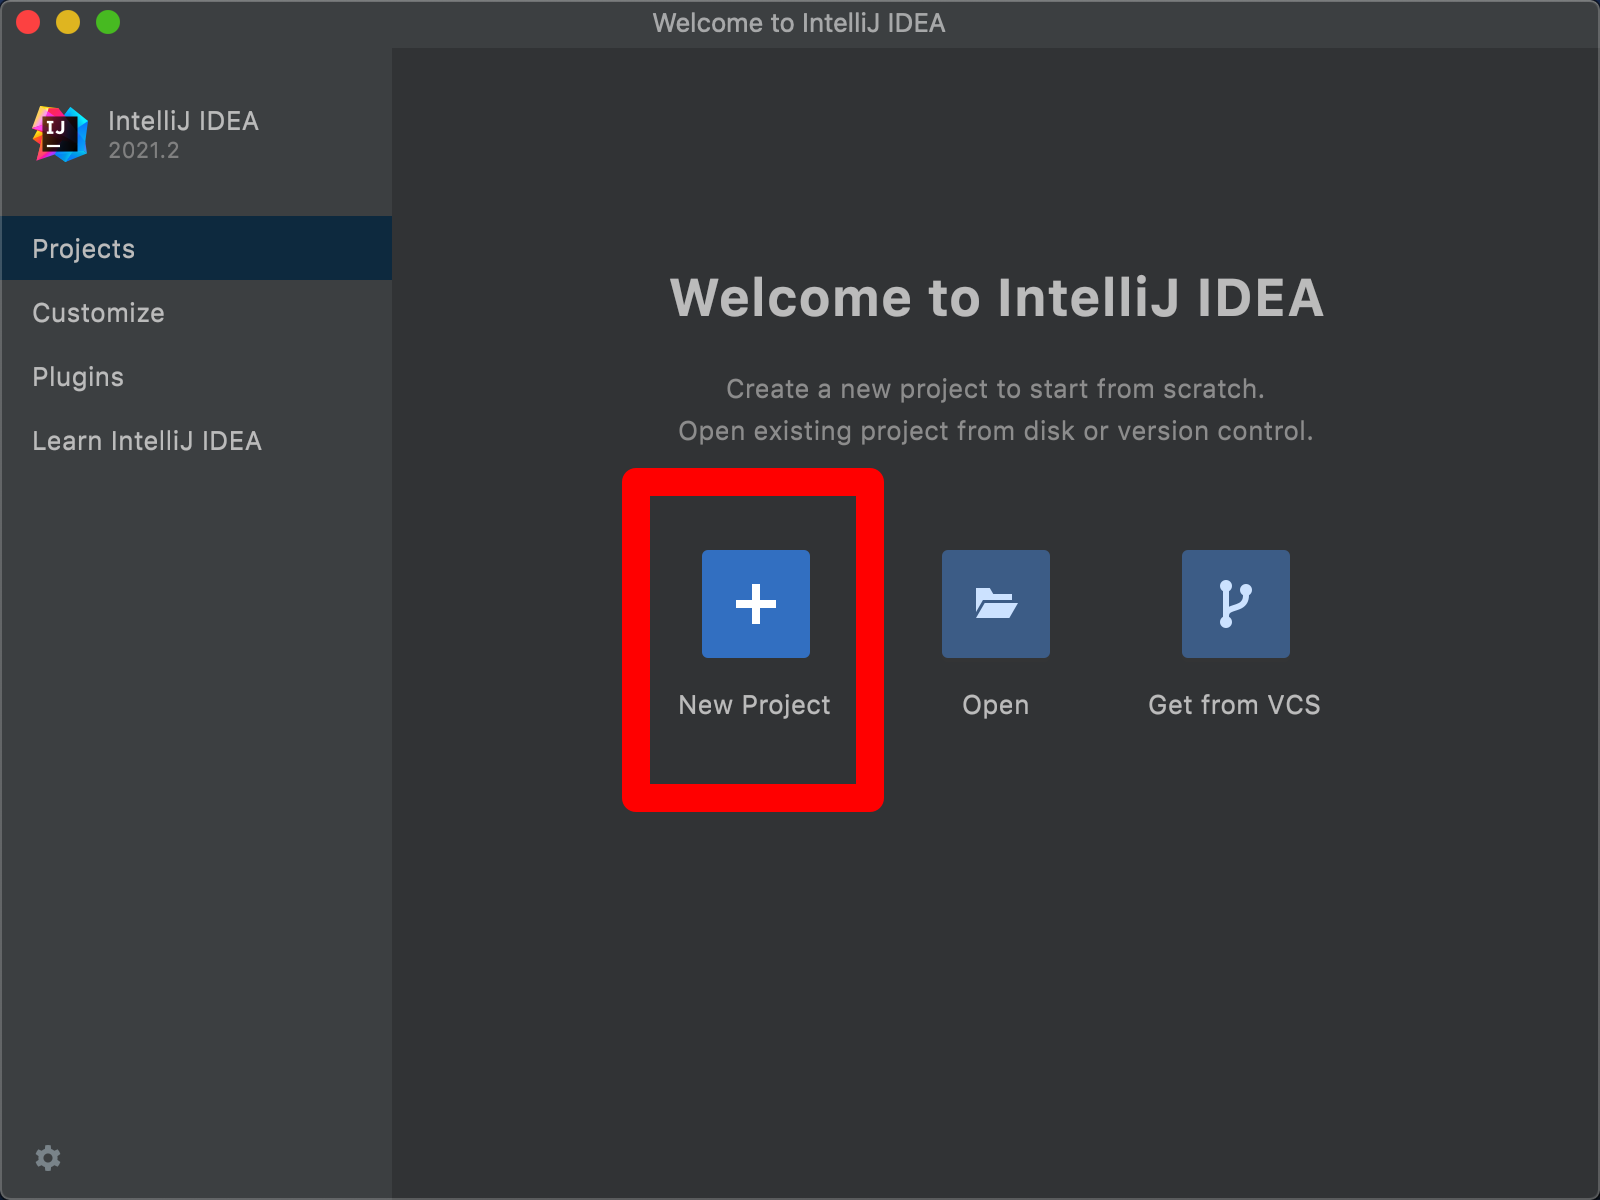The image size is (1600, 1200).
Task: Click the 'Open existing project from disk' text
Action: pyautogui.click(x=996, y=431)
